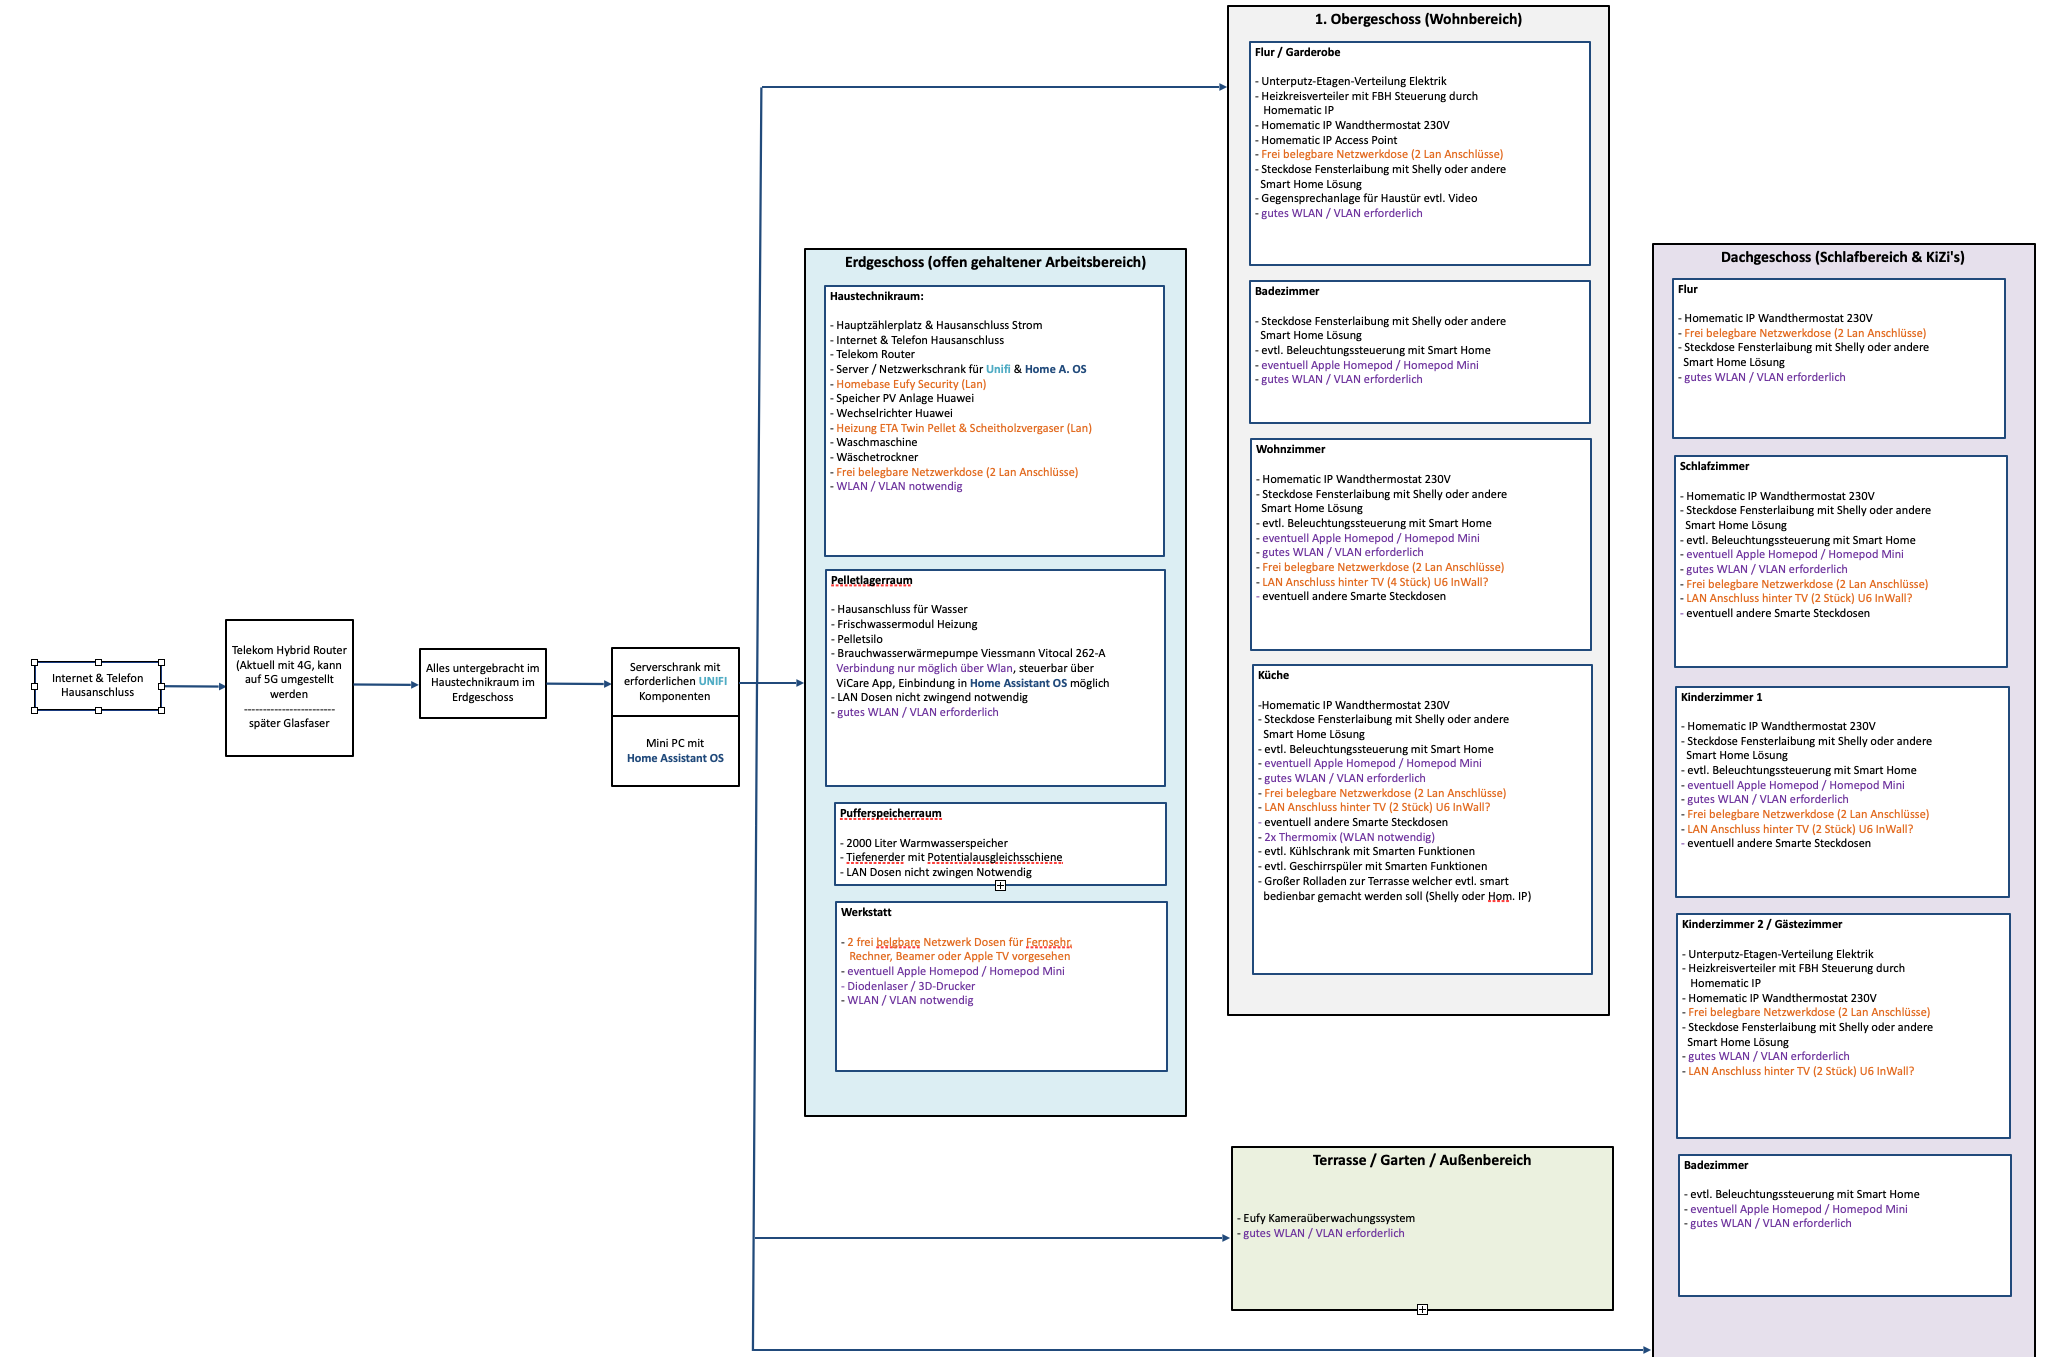Click the 'Wäschetrockner' line
The height and width of the screenshot is (1357, 2048).
874,457
